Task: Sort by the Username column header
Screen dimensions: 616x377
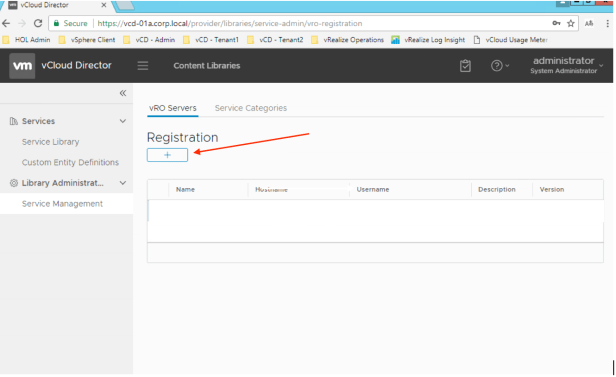Action: click(373, 189)
